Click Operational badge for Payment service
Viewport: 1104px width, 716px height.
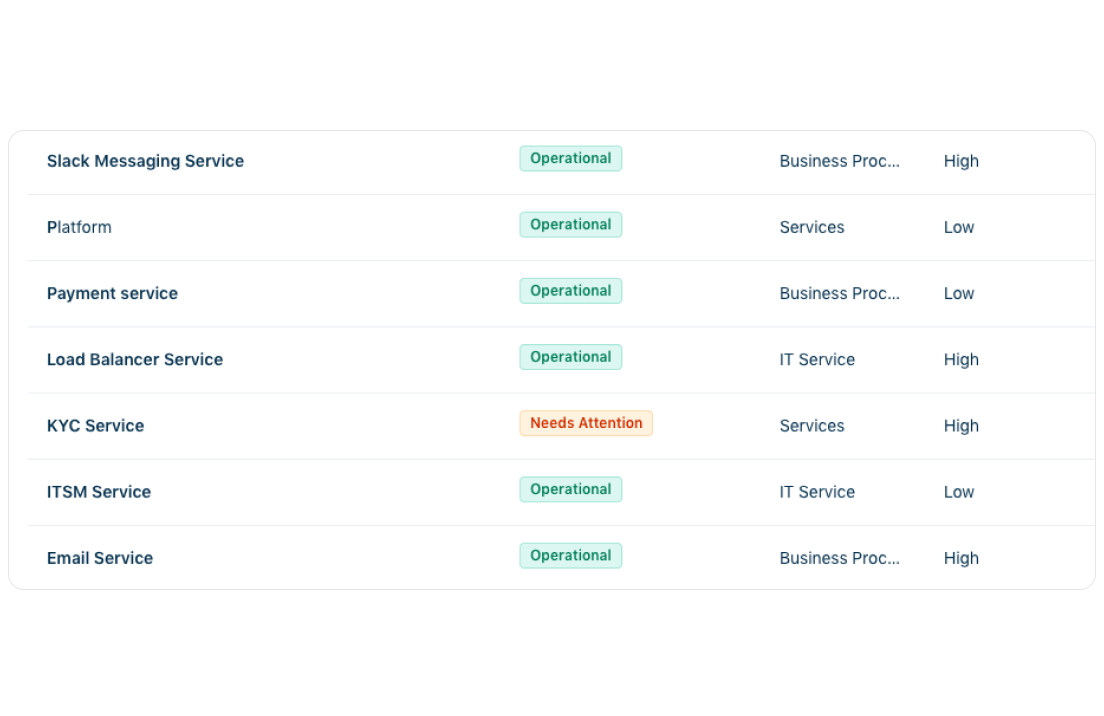click(570, 290)
